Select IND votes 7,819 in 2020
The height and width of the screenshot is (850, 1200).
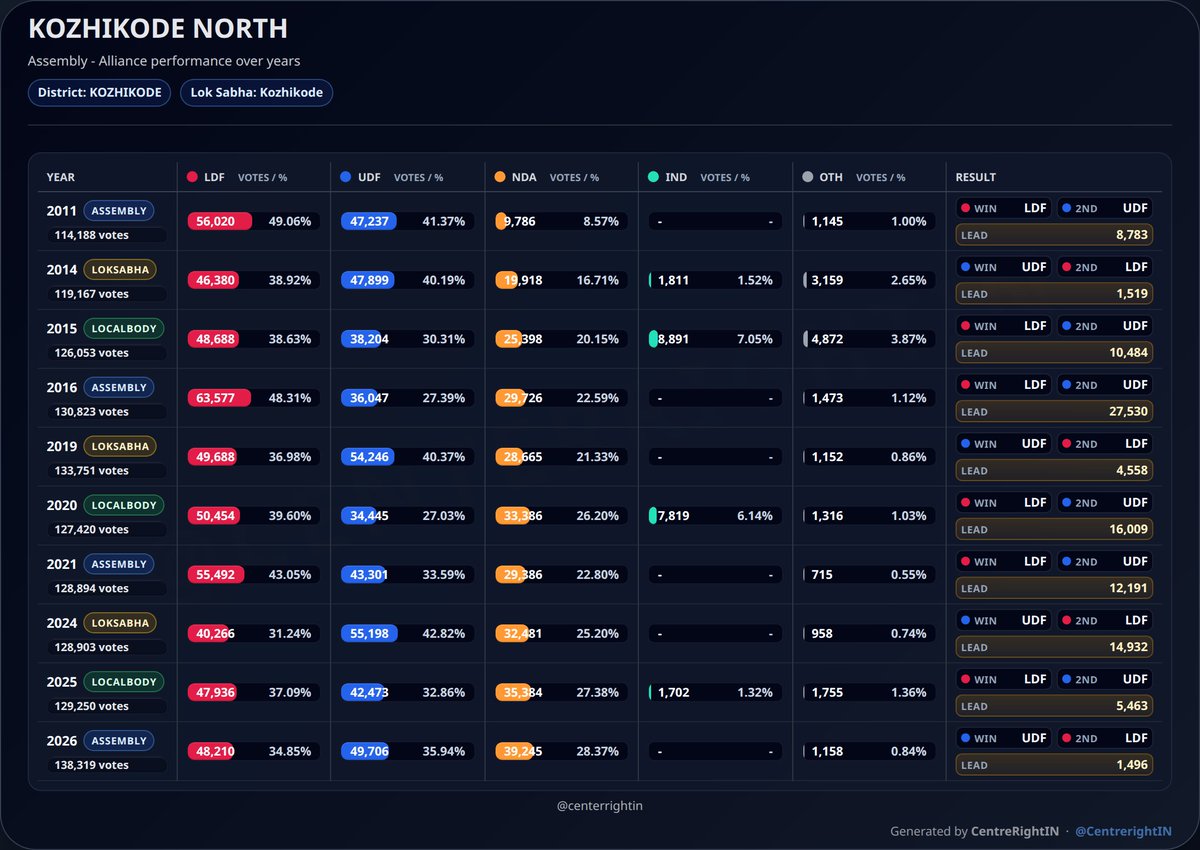pyautogui.click(x=673, y=516)
